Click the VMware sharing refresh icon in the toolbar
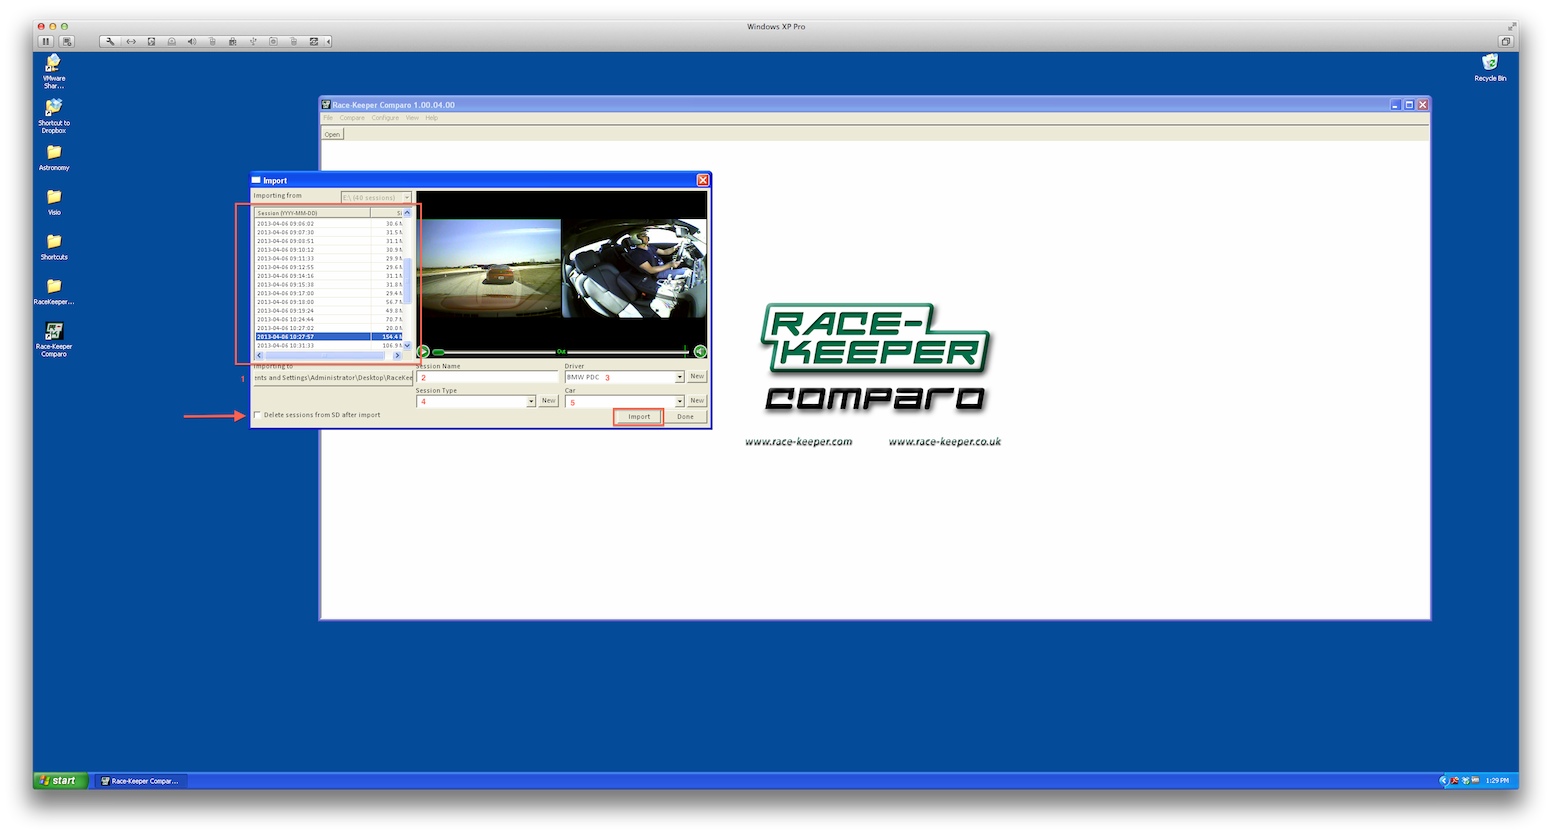Viewport: 1551px width, 835px height. [x=314, y=41]
